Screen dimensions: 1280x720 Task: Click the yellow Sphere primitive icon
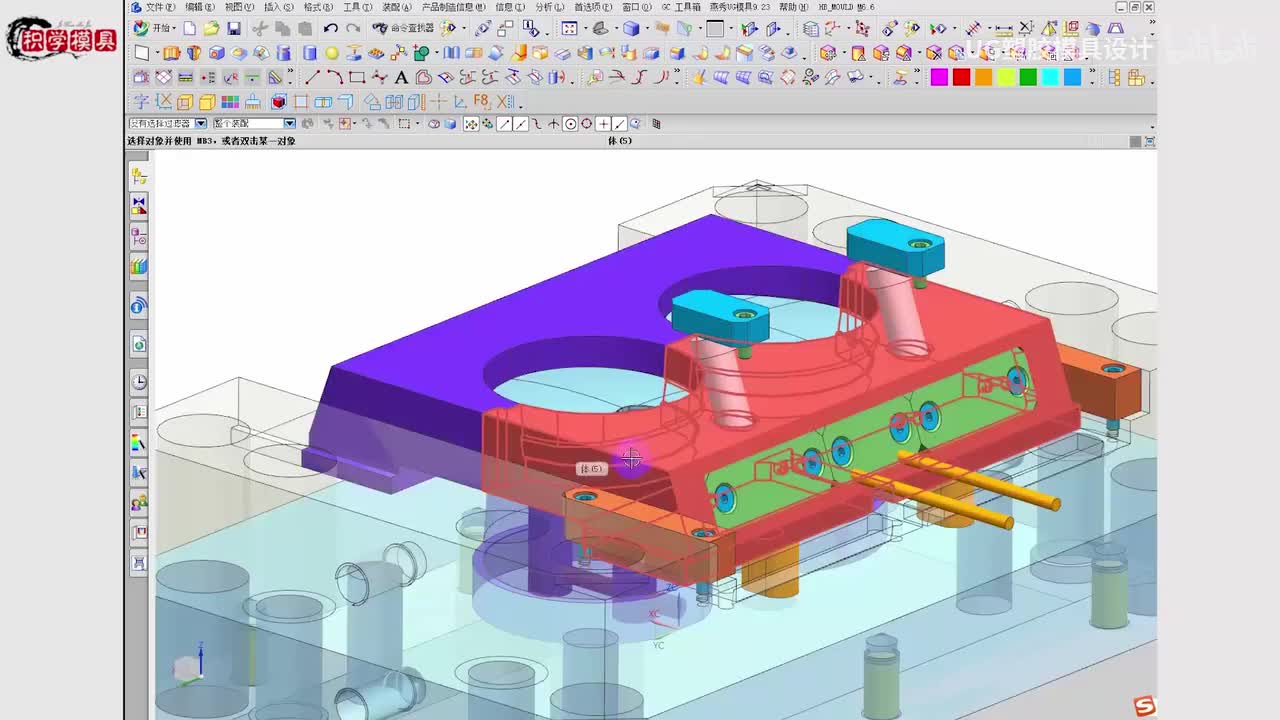pyautogui.click(x=332, y=53)
